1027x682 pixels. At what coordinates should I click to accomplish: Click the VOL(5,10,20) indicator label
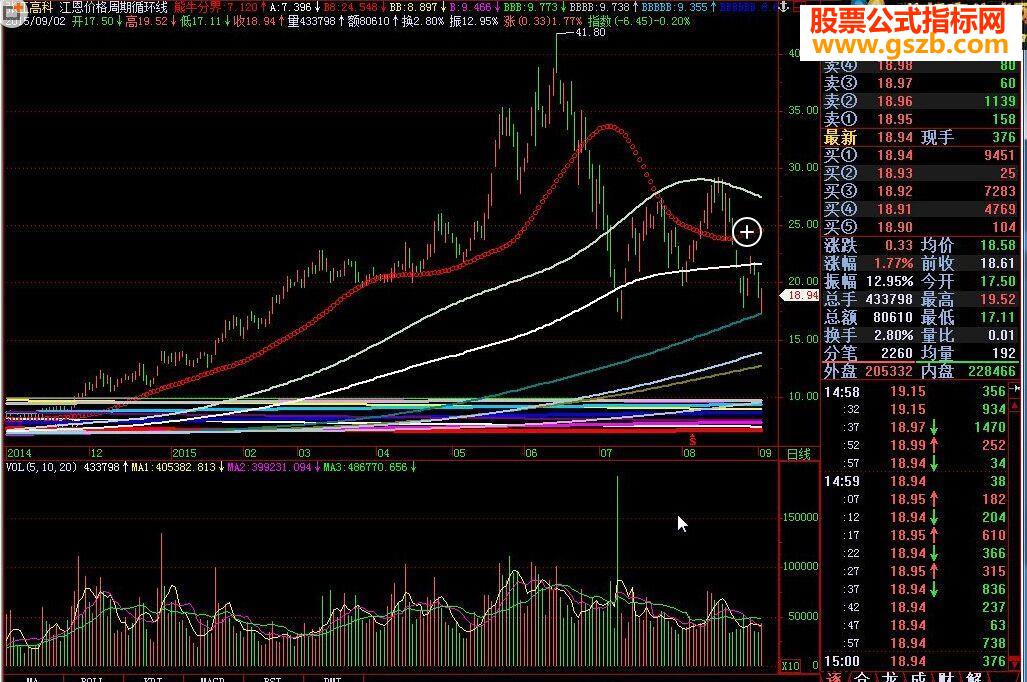coord(41,467)
